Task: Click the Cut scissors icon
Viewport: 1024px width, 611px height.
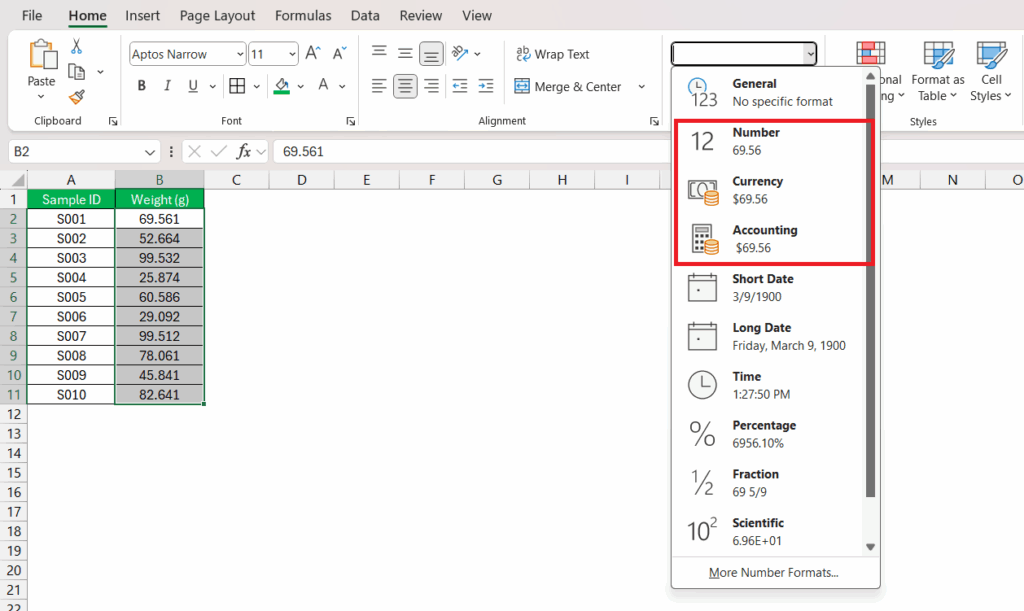Action: [76, 47]
